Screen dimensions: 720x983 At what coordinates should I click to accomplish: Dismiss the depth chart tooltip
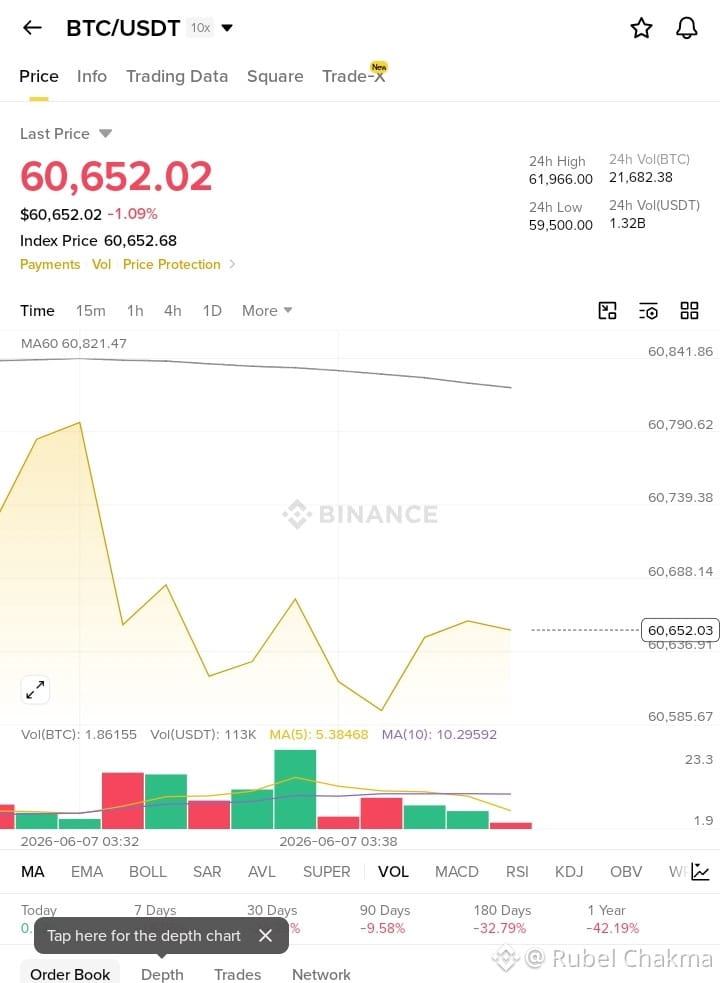265,935
